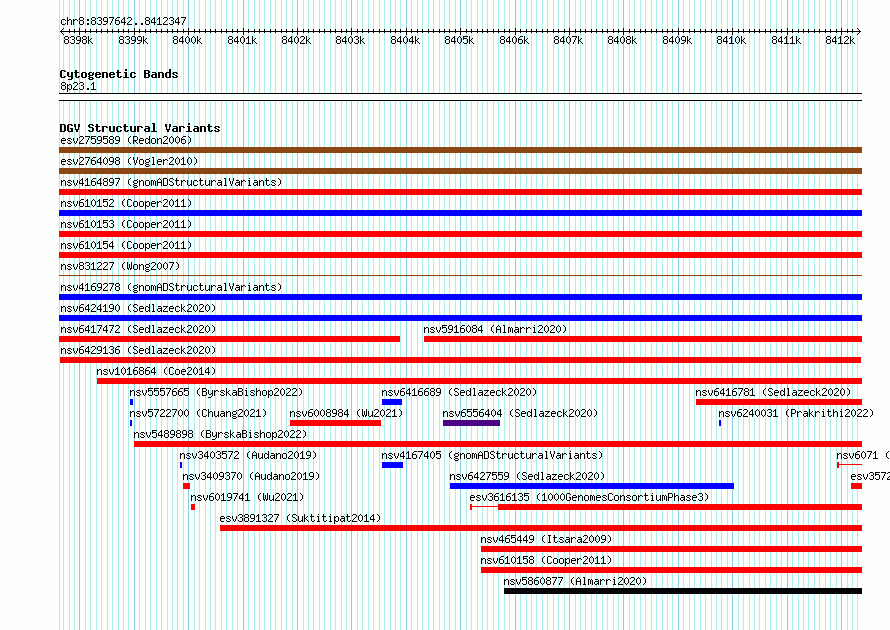Select nsv6019741 (Wu2021) label
This screenshot has width=890, height=630.
[247, 497]
